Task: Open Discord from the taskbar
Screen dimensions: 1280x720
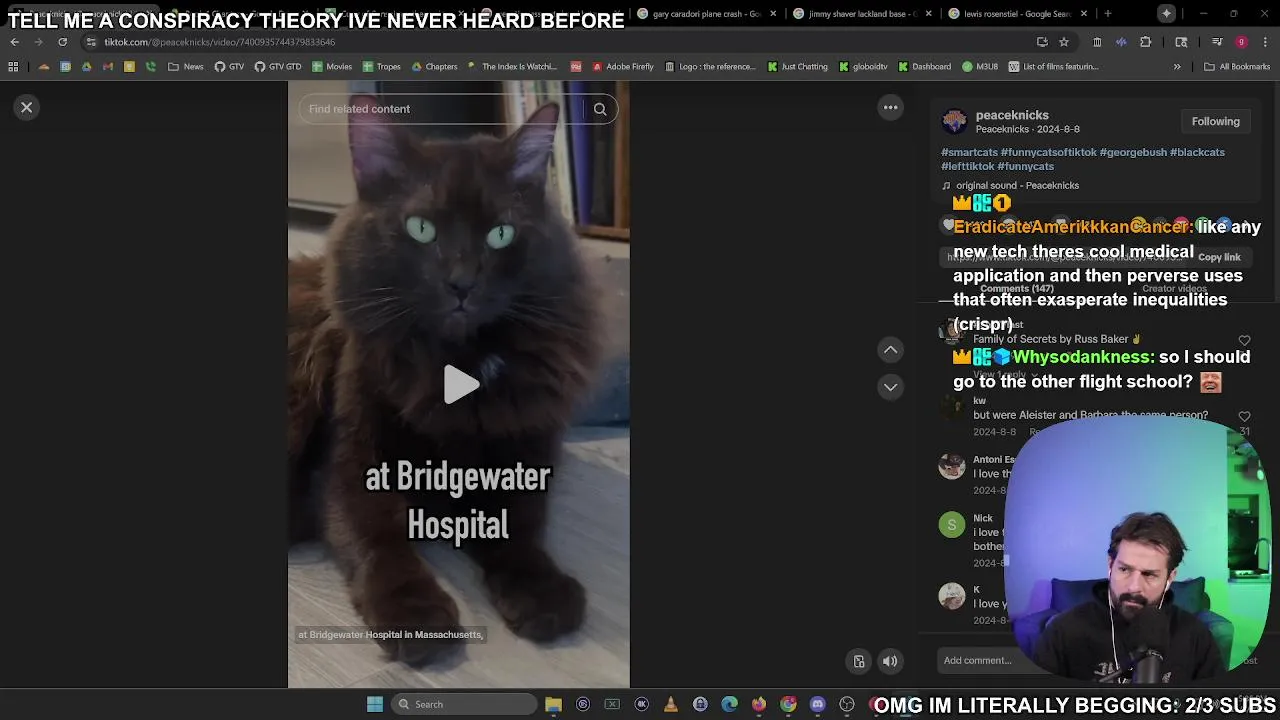Action: click(817, 704)
